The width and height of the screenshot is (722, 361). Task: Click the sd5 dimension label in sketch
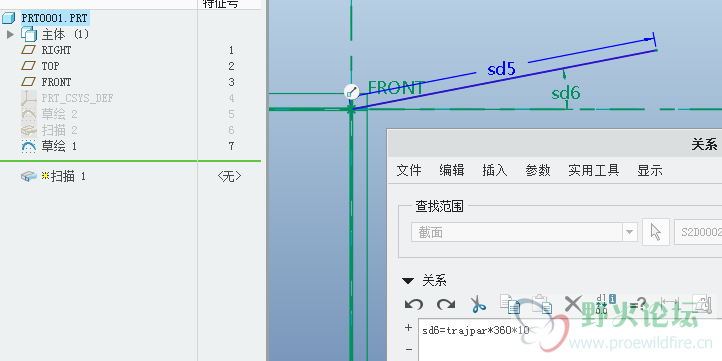(501, 70)
